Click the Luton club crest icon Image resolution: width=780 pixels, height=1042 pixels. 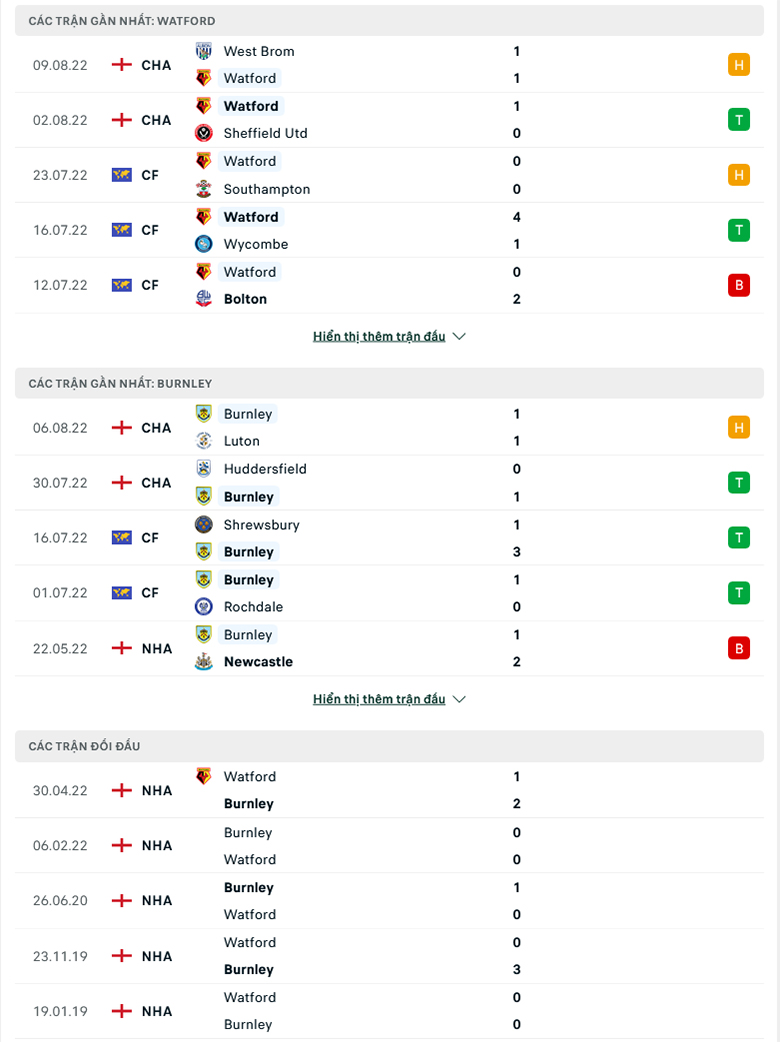204,441
